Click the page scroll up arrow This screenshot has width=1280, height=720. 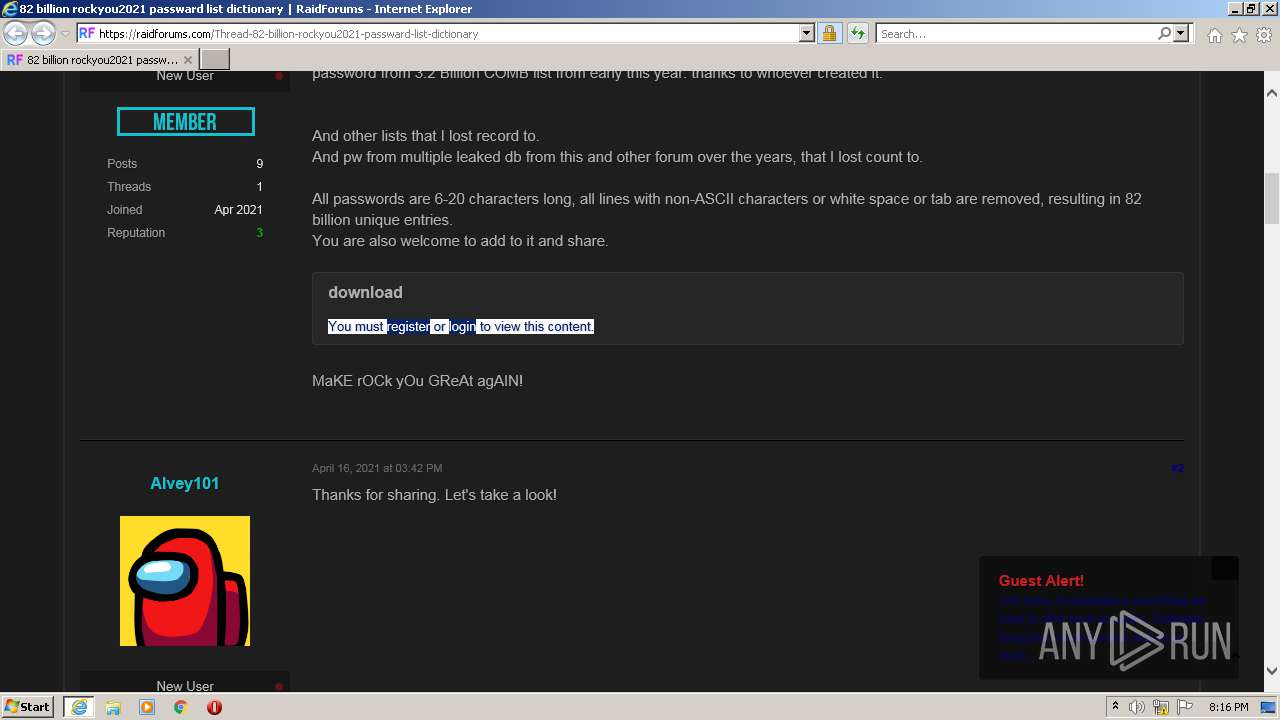[x=1272, y=93]
